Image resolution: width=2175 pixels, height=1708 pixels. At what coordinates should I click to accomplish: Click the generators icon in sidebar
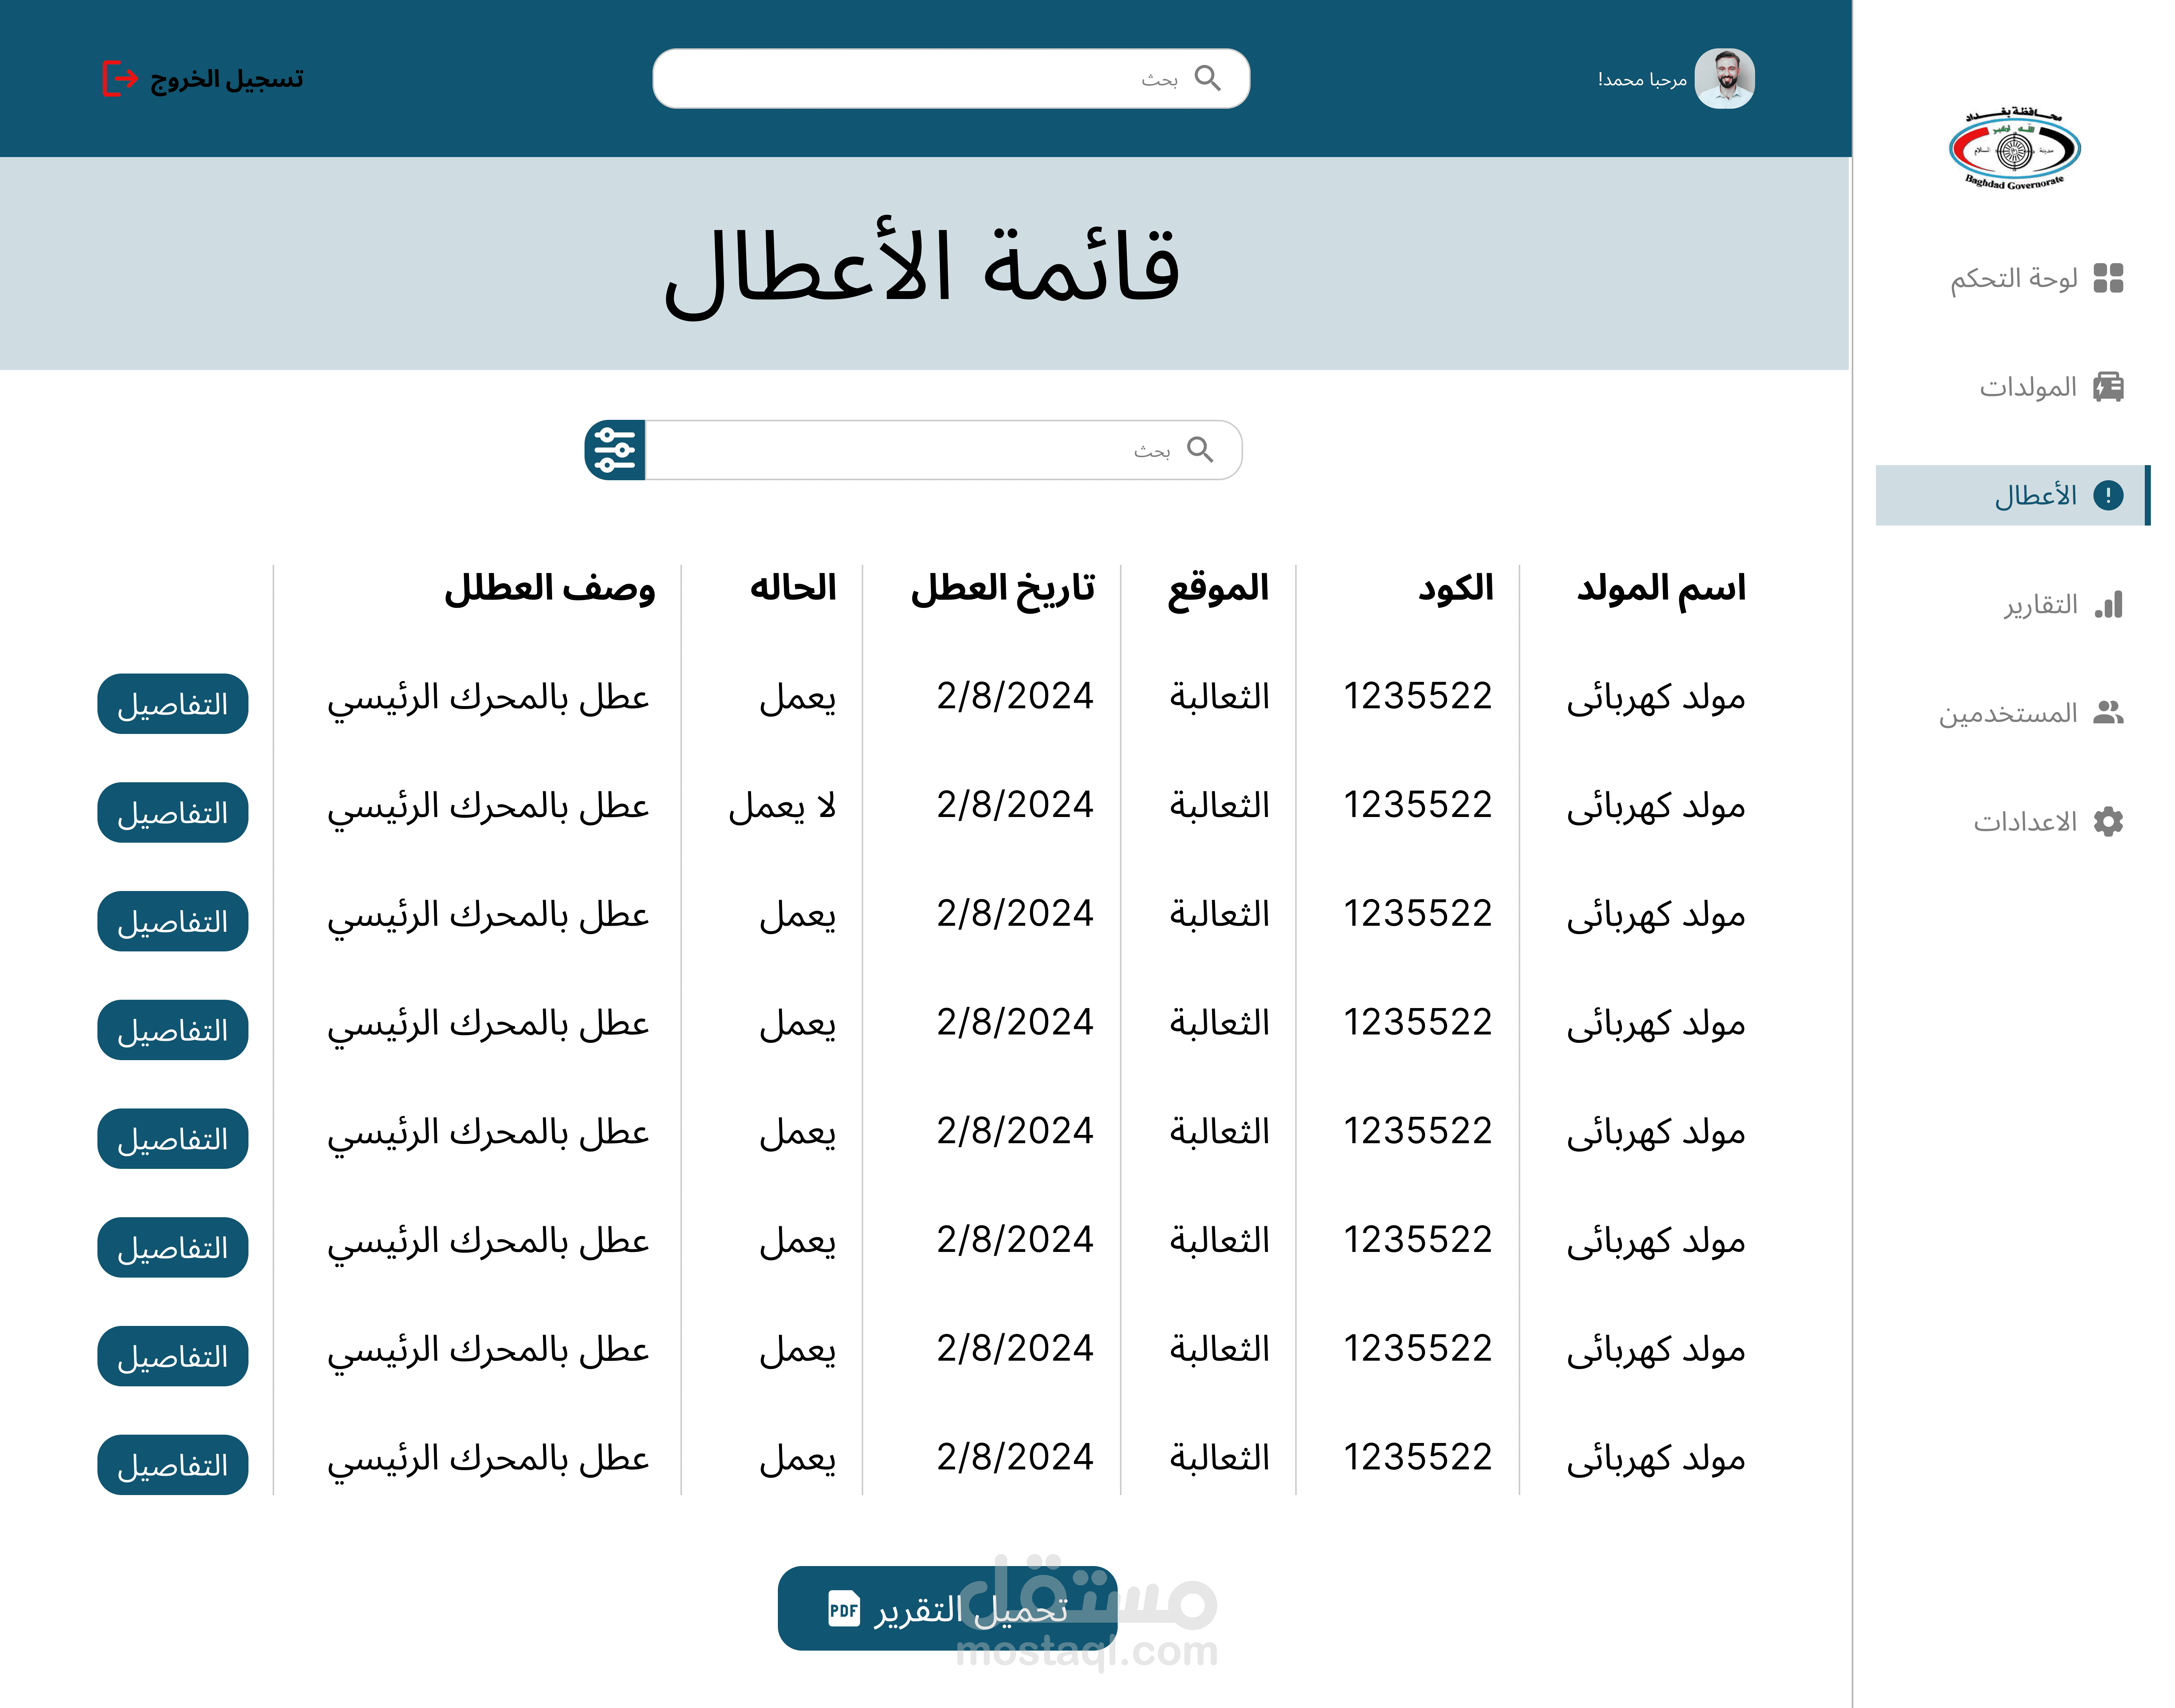click(2108, 387)
